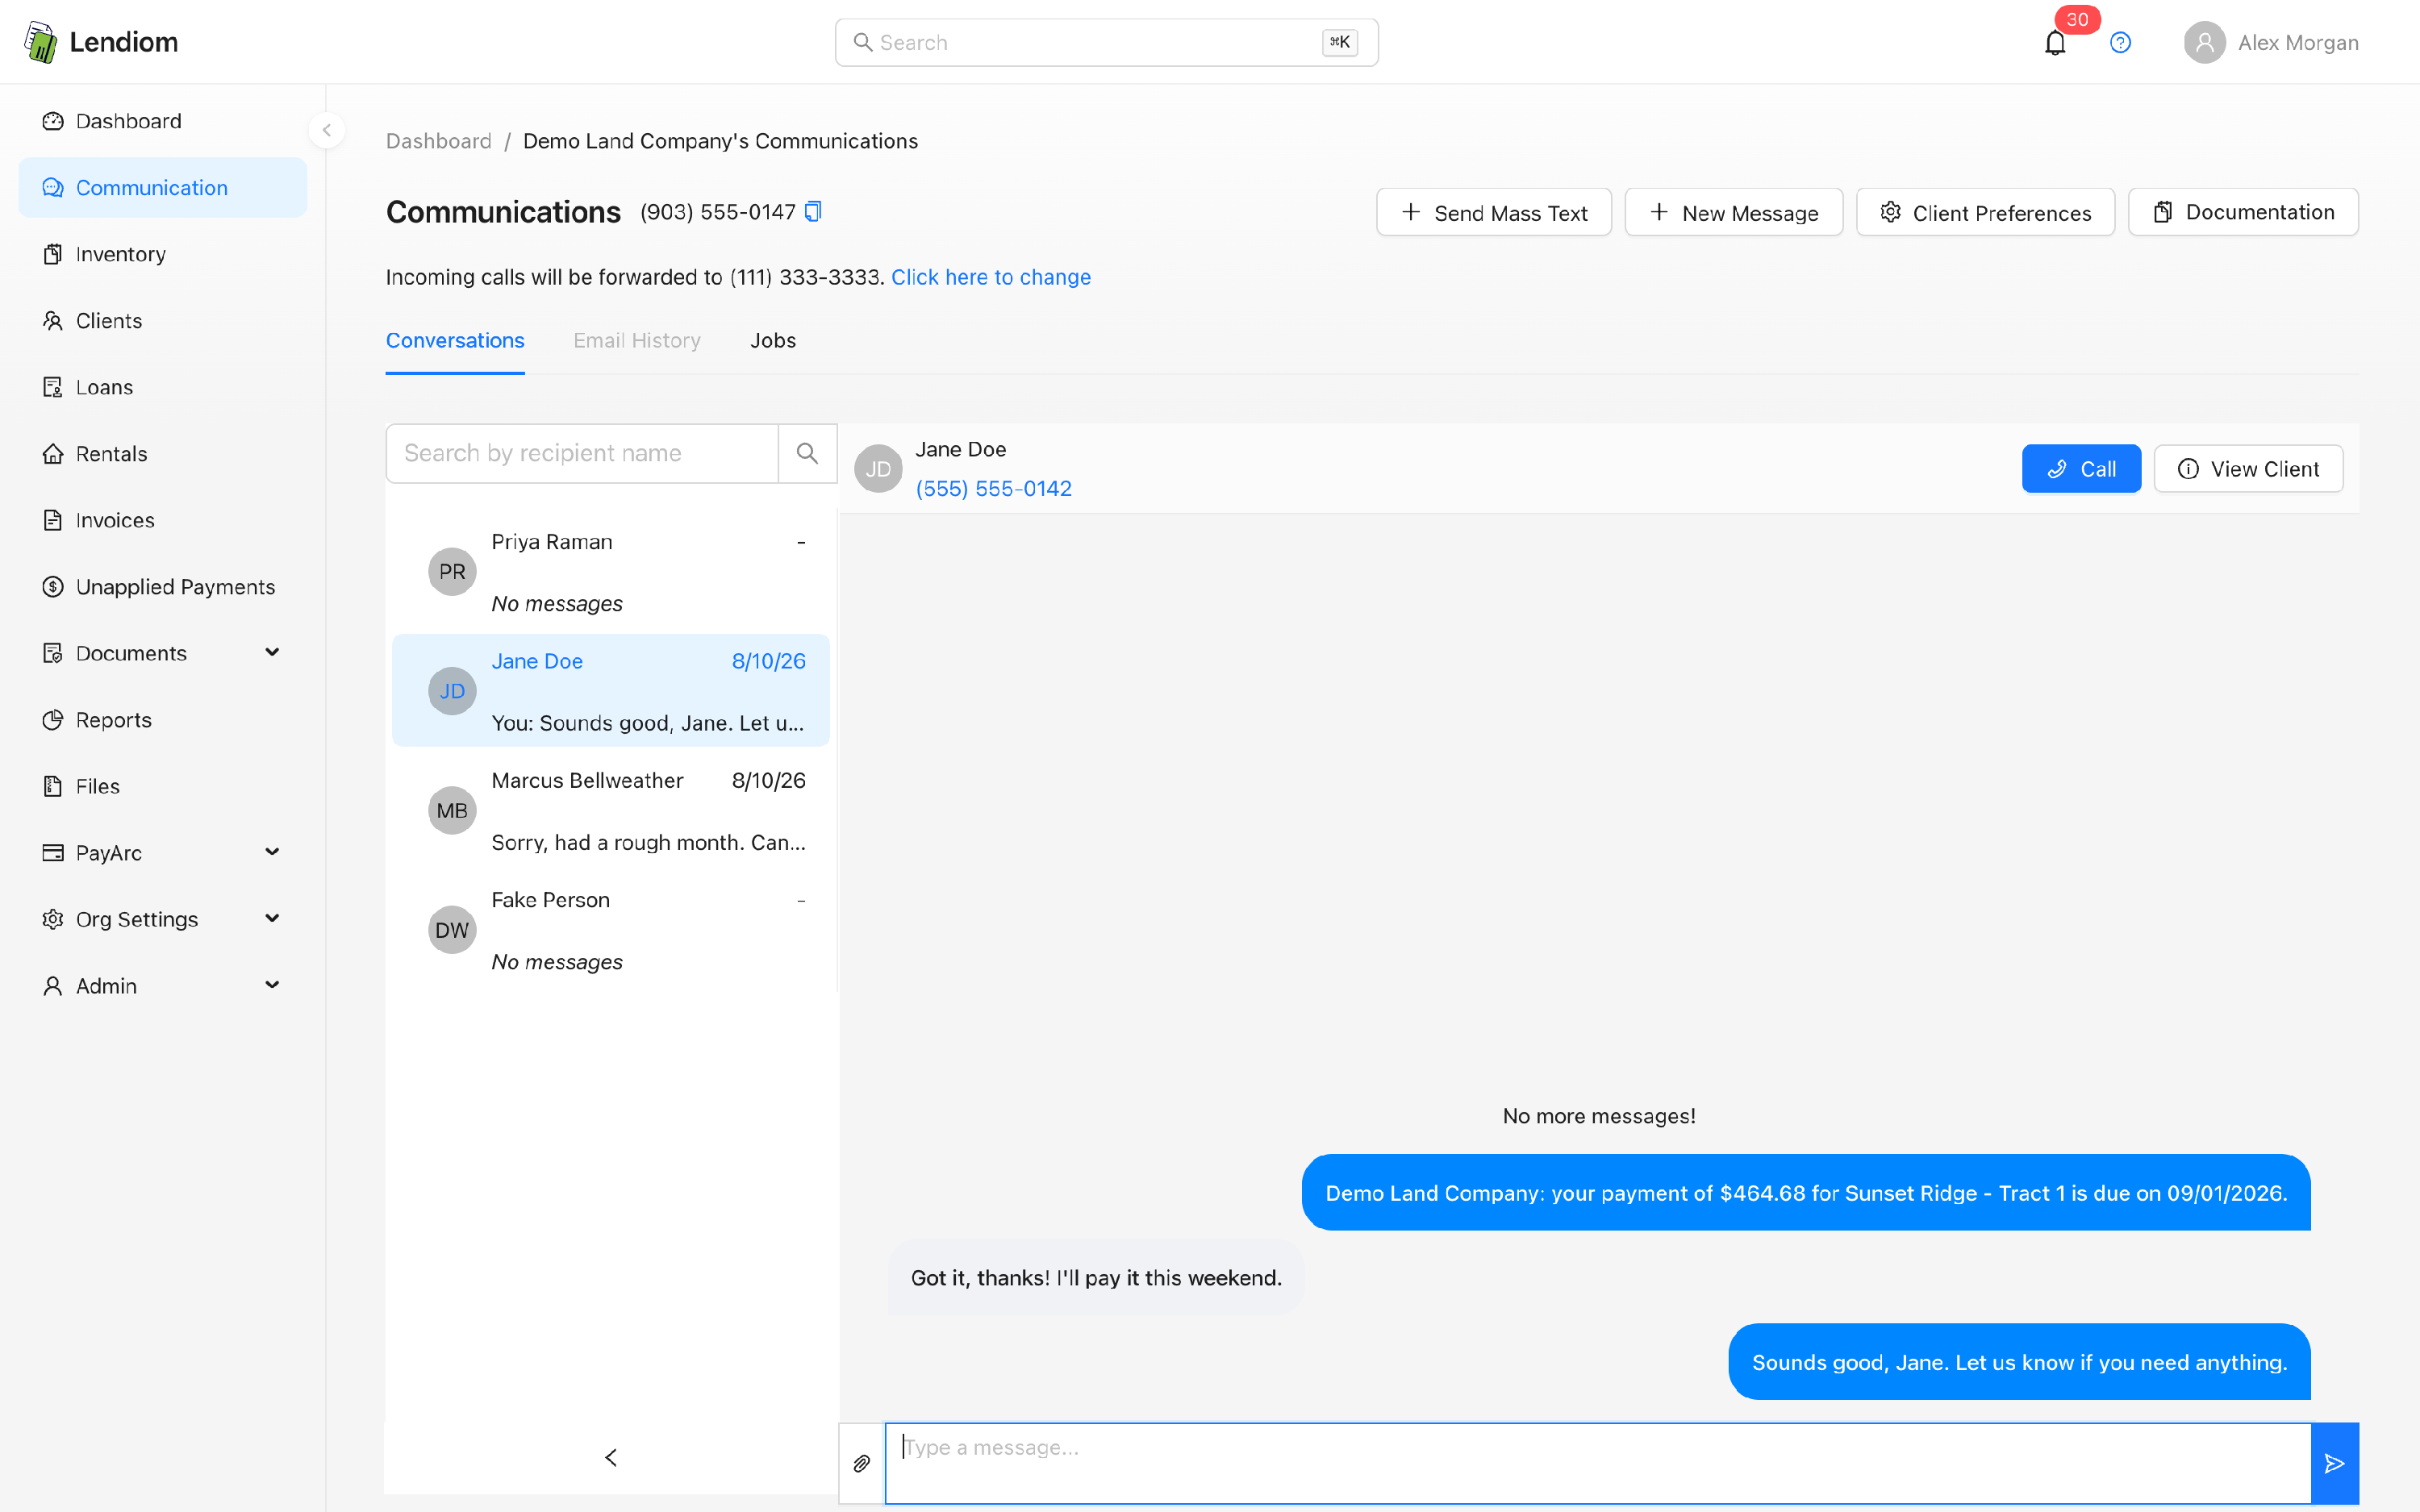Open Org Settings in the sidebar
2420x1512 pixels.
[x=163, y=919]
